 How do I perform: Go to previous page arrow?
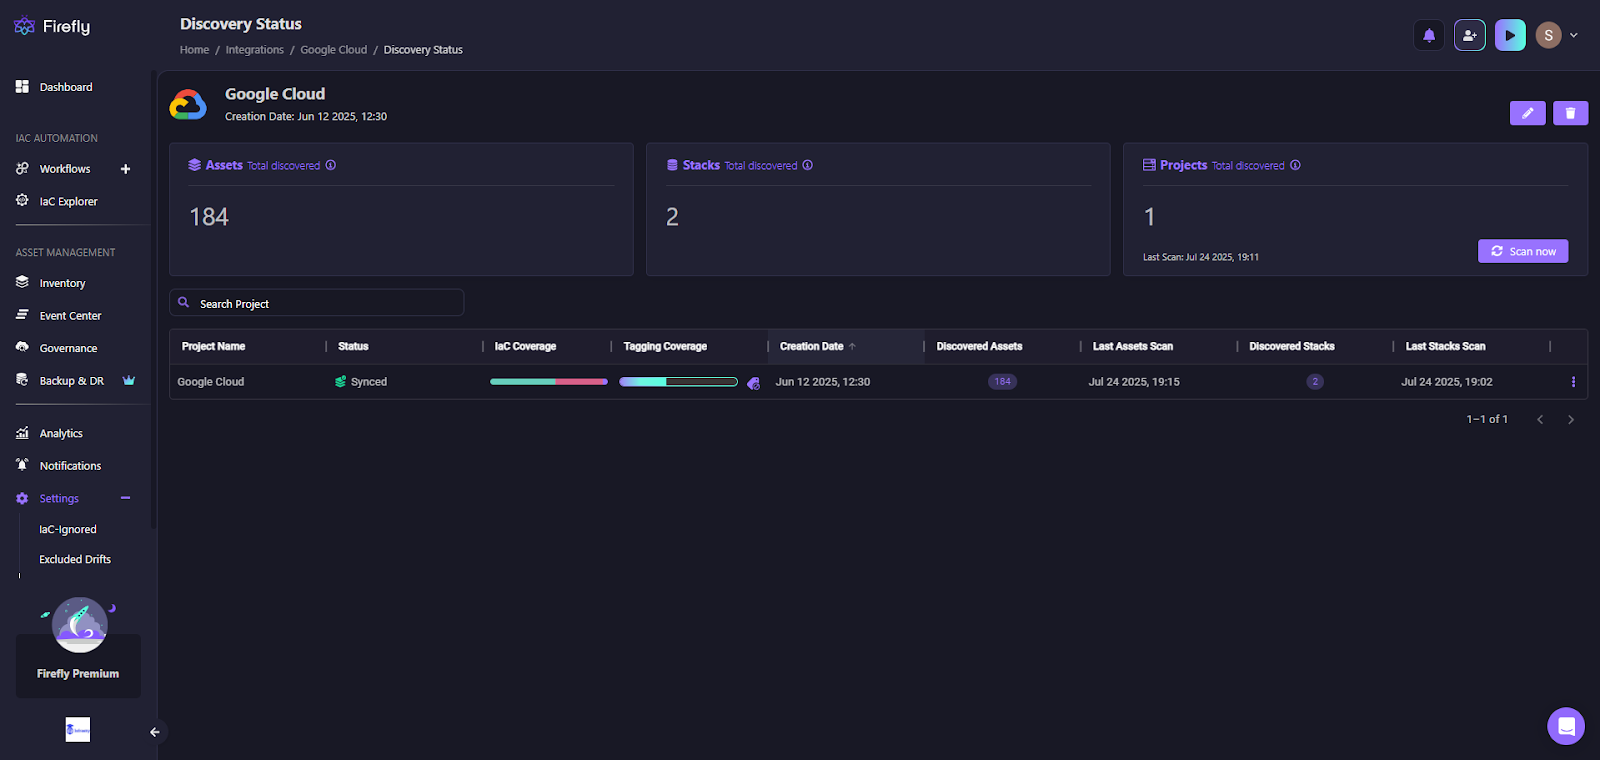click(1540, 419)
